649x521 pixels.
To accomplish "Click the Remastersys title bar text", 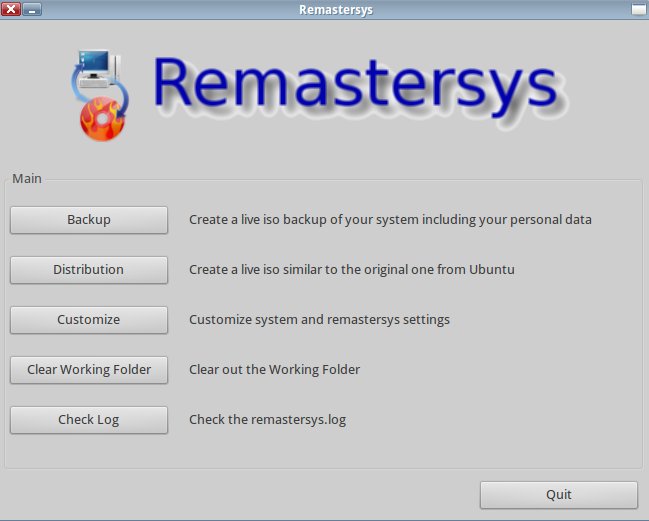I will 336,10.
